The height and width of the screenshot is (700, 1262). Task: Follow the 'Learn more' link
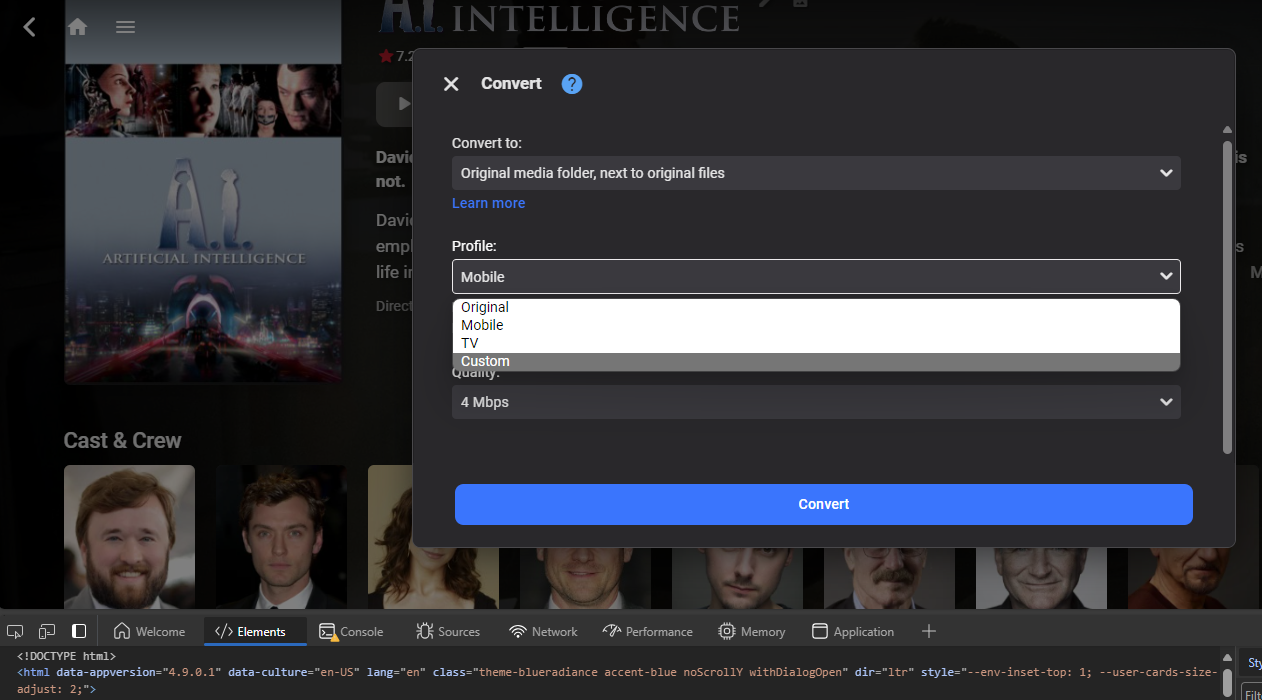tap(488, 203)
